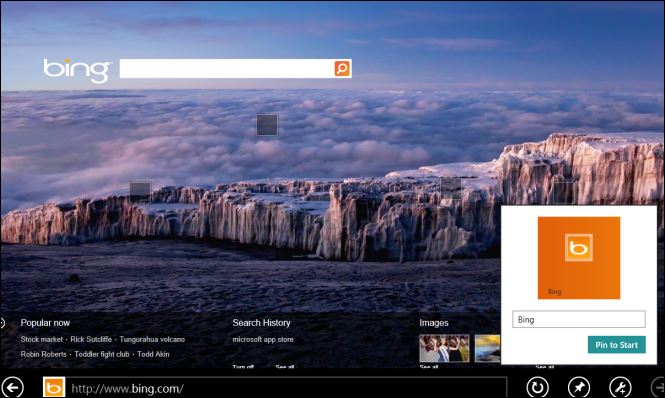Click the refresh page icon
Screen dimensions: 665x398
click(537, 387)
